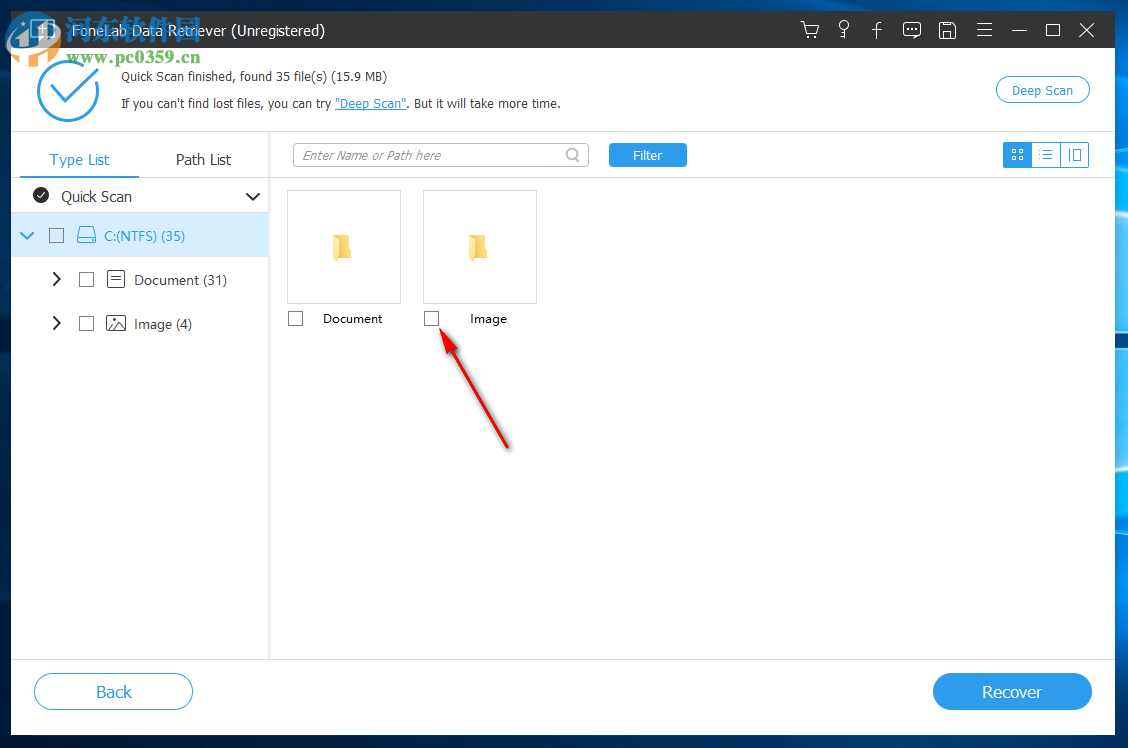Collapse the Quick Scan section
Screen dimensions: 1128x748
(252, 196)
